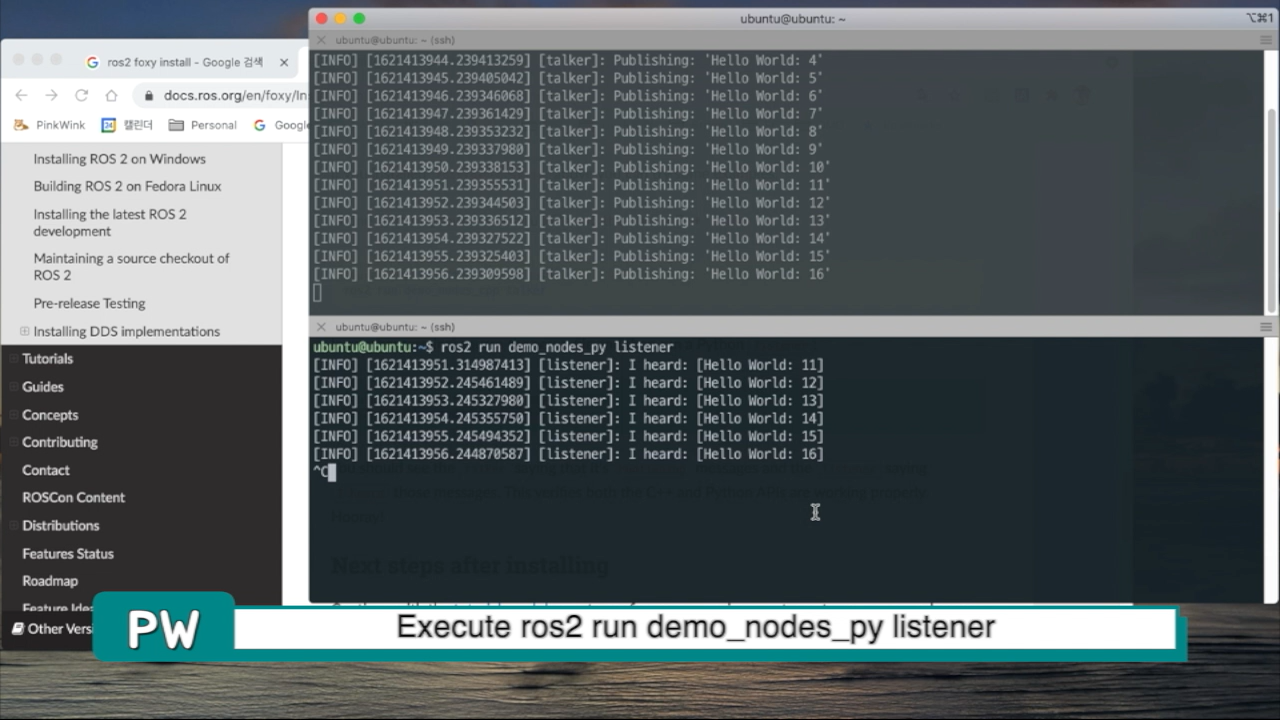Reload the docs.ros.org page
Viewport: 1280px width, 720px height.
(81, 95)
